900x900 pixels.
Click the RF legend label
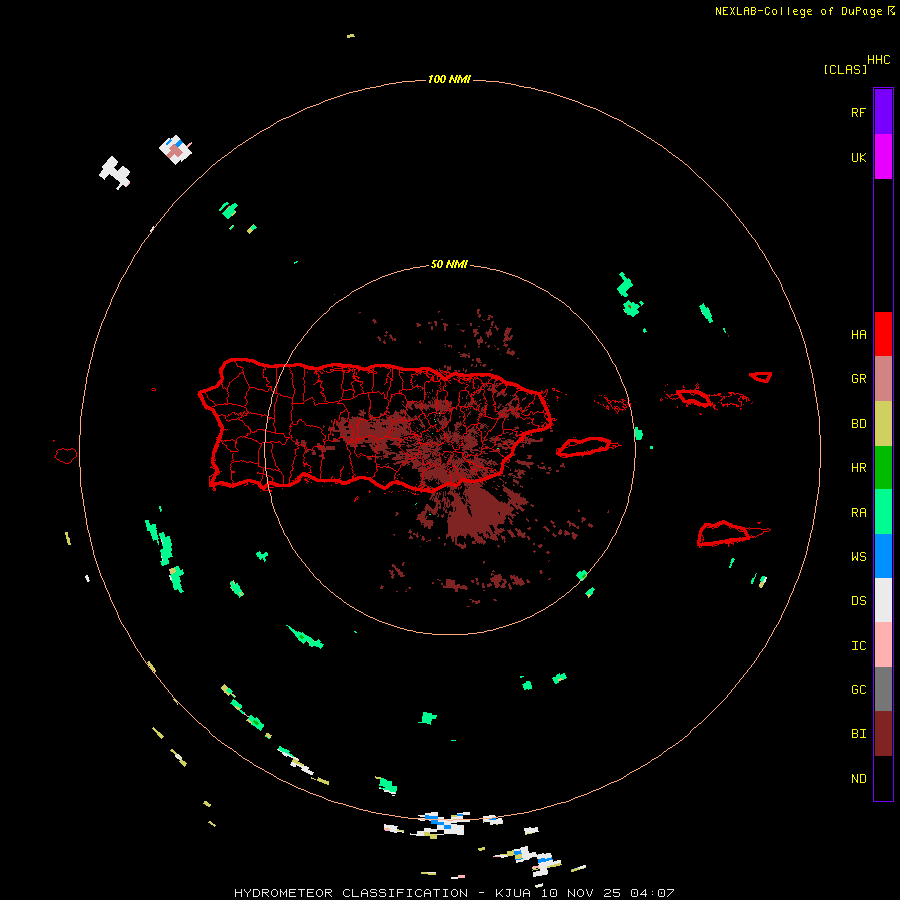(x=858, y=112)
